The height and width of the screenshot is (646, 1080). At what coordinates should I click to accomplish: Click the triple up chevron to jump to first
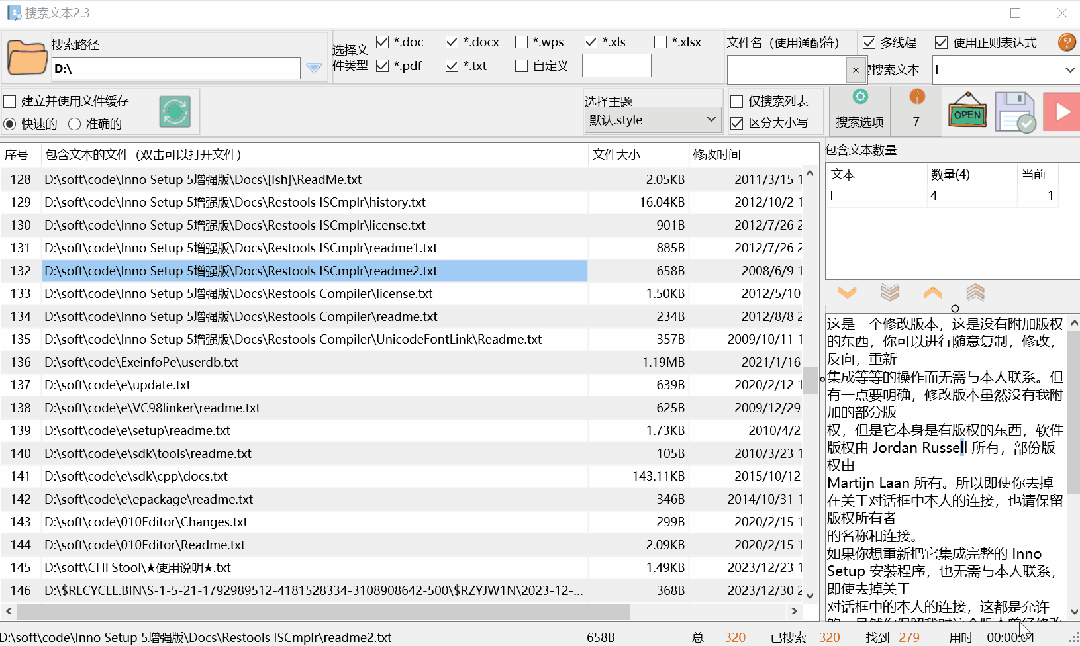point(976,293)
